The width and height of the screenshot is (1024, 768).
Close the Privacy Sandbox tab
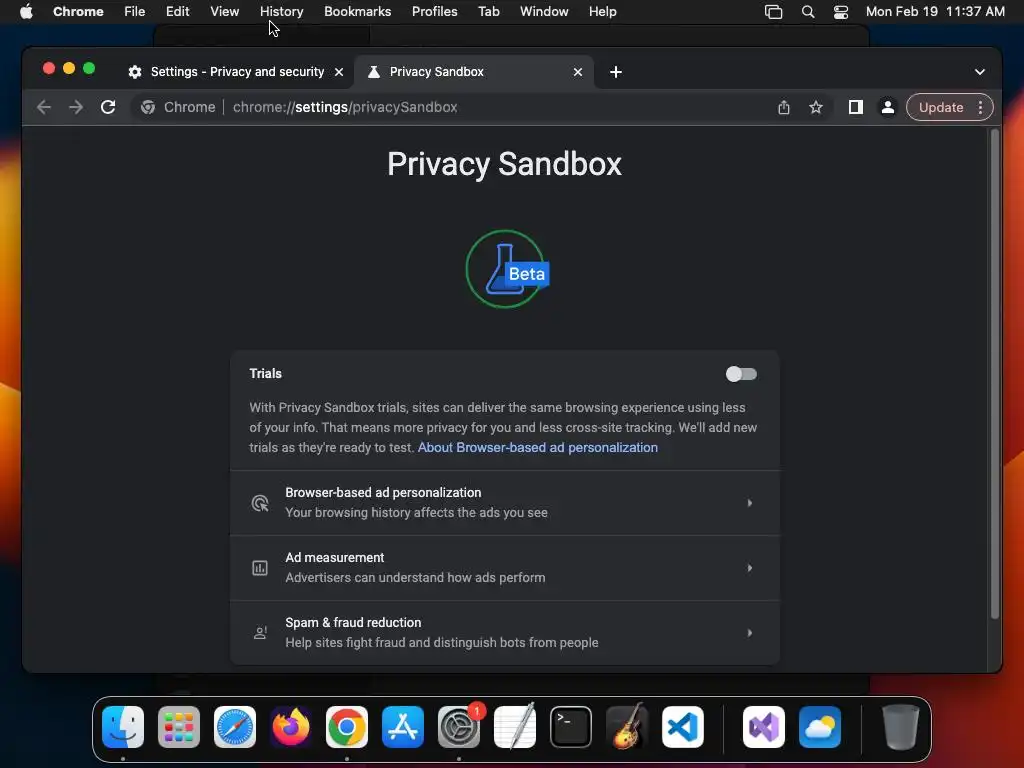(578, 72)
